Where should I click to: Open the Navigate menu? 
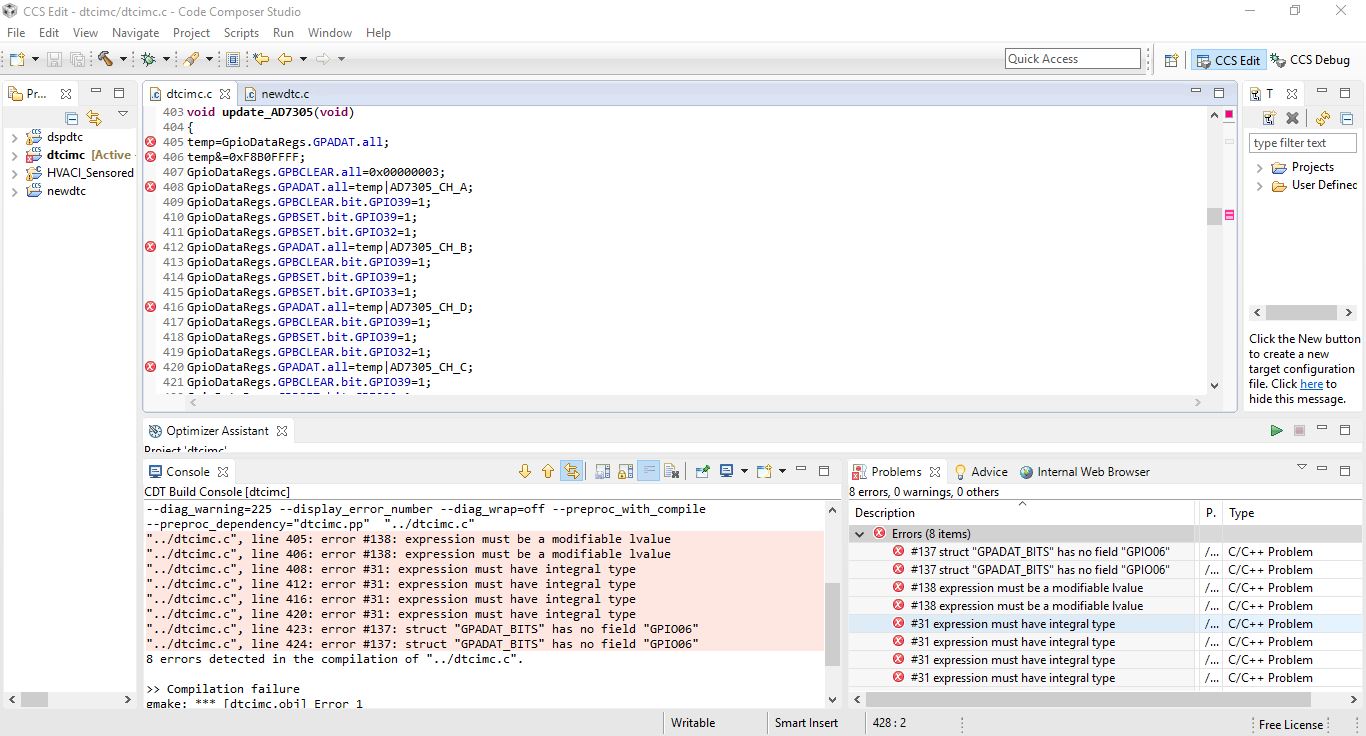[135, 33]
